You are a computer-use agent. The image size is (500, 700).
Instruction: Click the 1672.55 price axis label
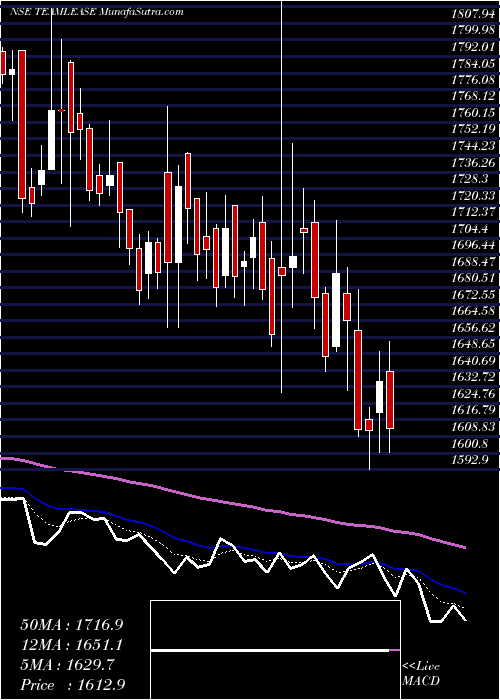click(x=473, y=295)
